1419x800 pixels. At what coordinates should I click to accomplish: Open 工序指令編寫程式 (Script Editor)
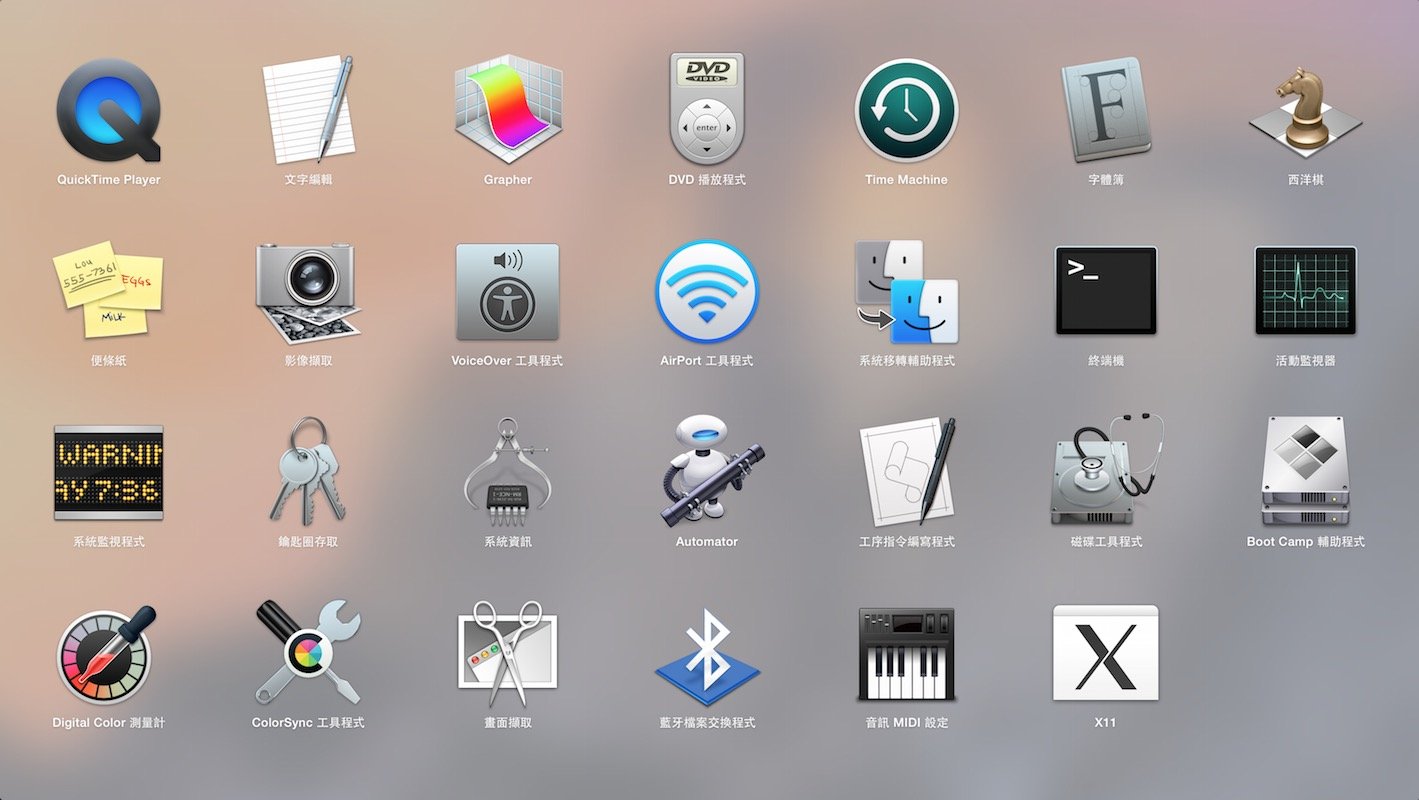coord(908,472)
